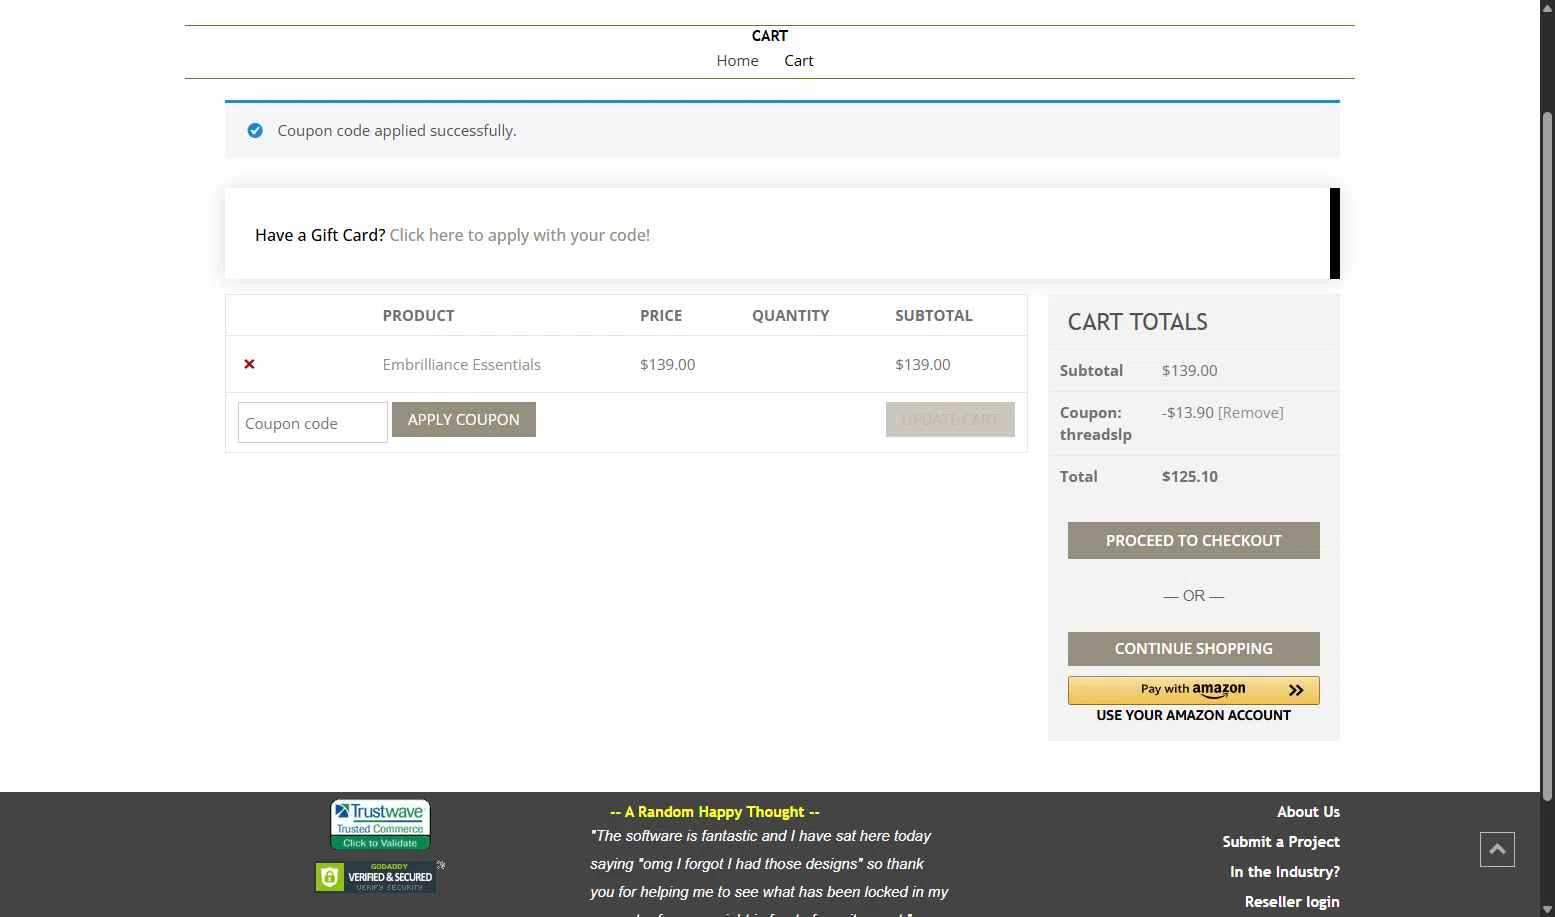
Task: Go to Home breadcrumb link
Action: [x=737, y=61]
